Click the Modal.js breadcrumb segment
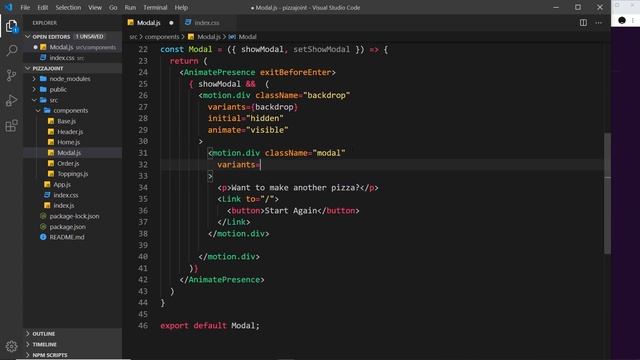Screen dimensions: 640x360 209,37
